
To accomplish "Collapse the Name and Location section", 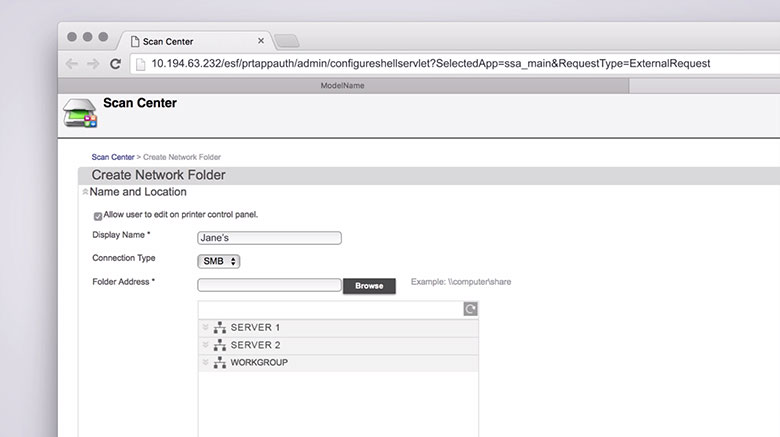I will 85,192.
